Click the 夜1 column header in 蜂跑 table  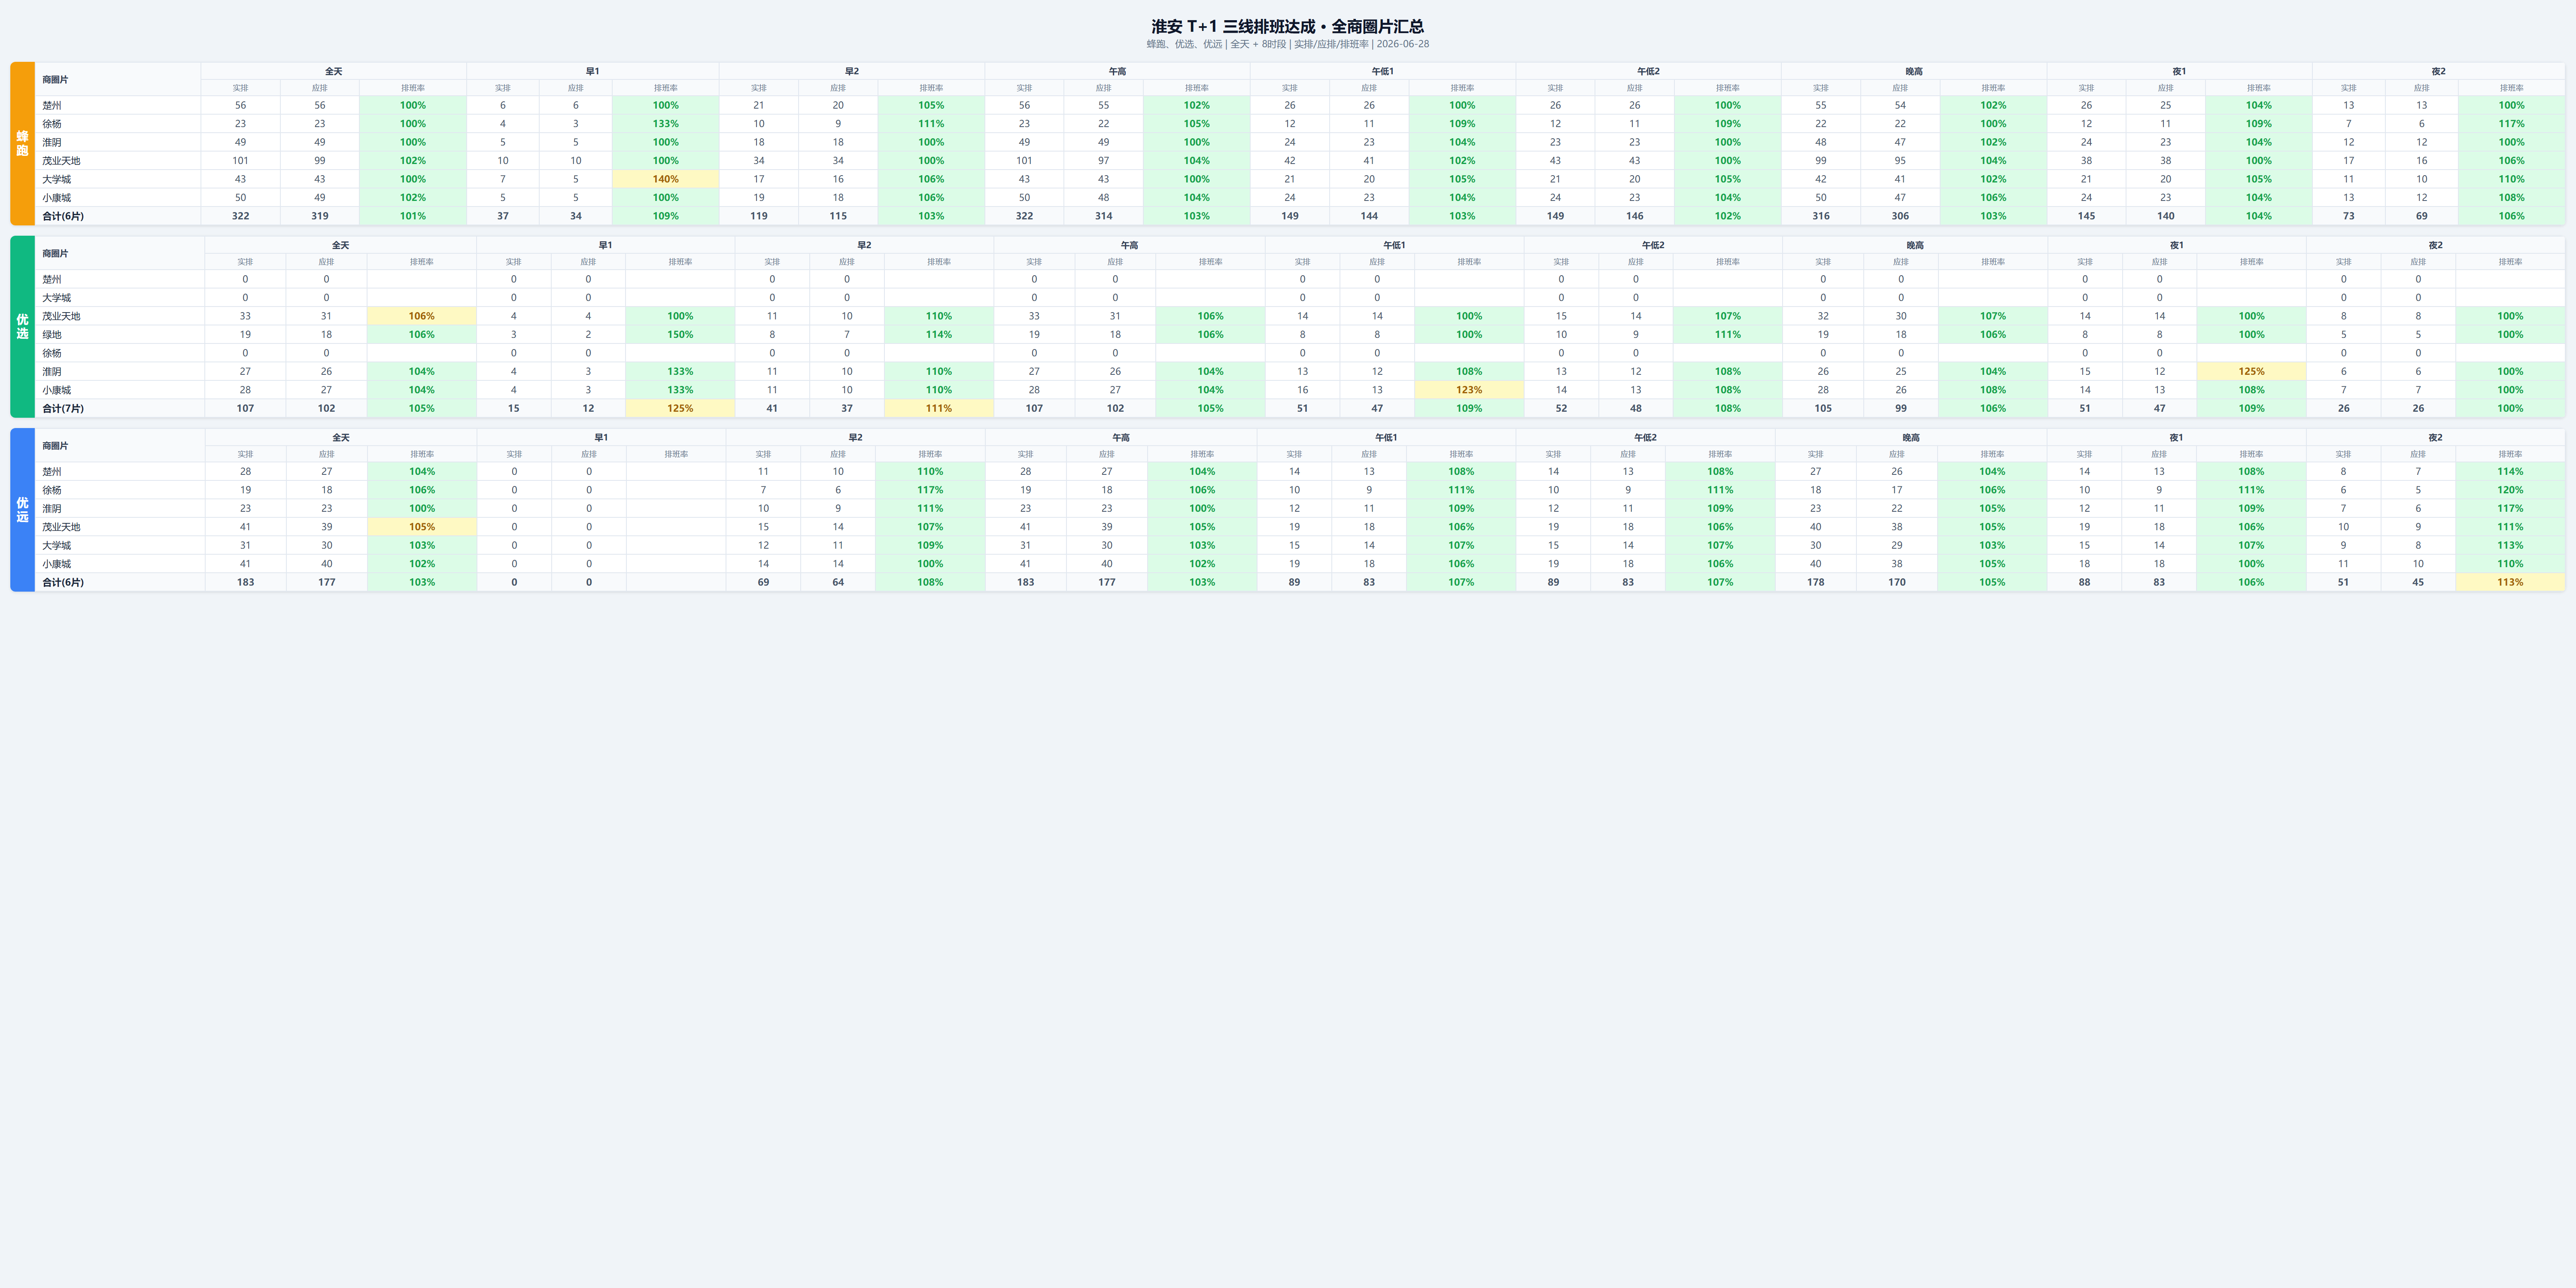pyautogui.click(x=2179, y=71)
